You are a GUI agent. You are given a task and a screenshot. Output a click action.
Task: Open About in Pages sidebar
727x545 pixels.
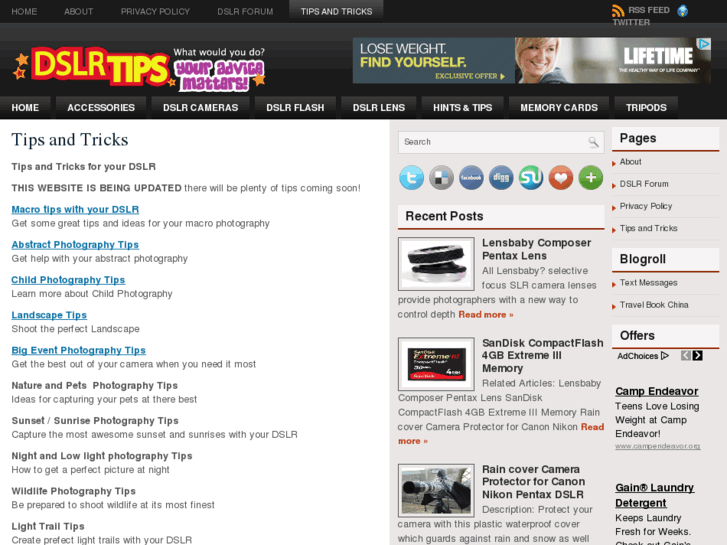pos(631,162)
